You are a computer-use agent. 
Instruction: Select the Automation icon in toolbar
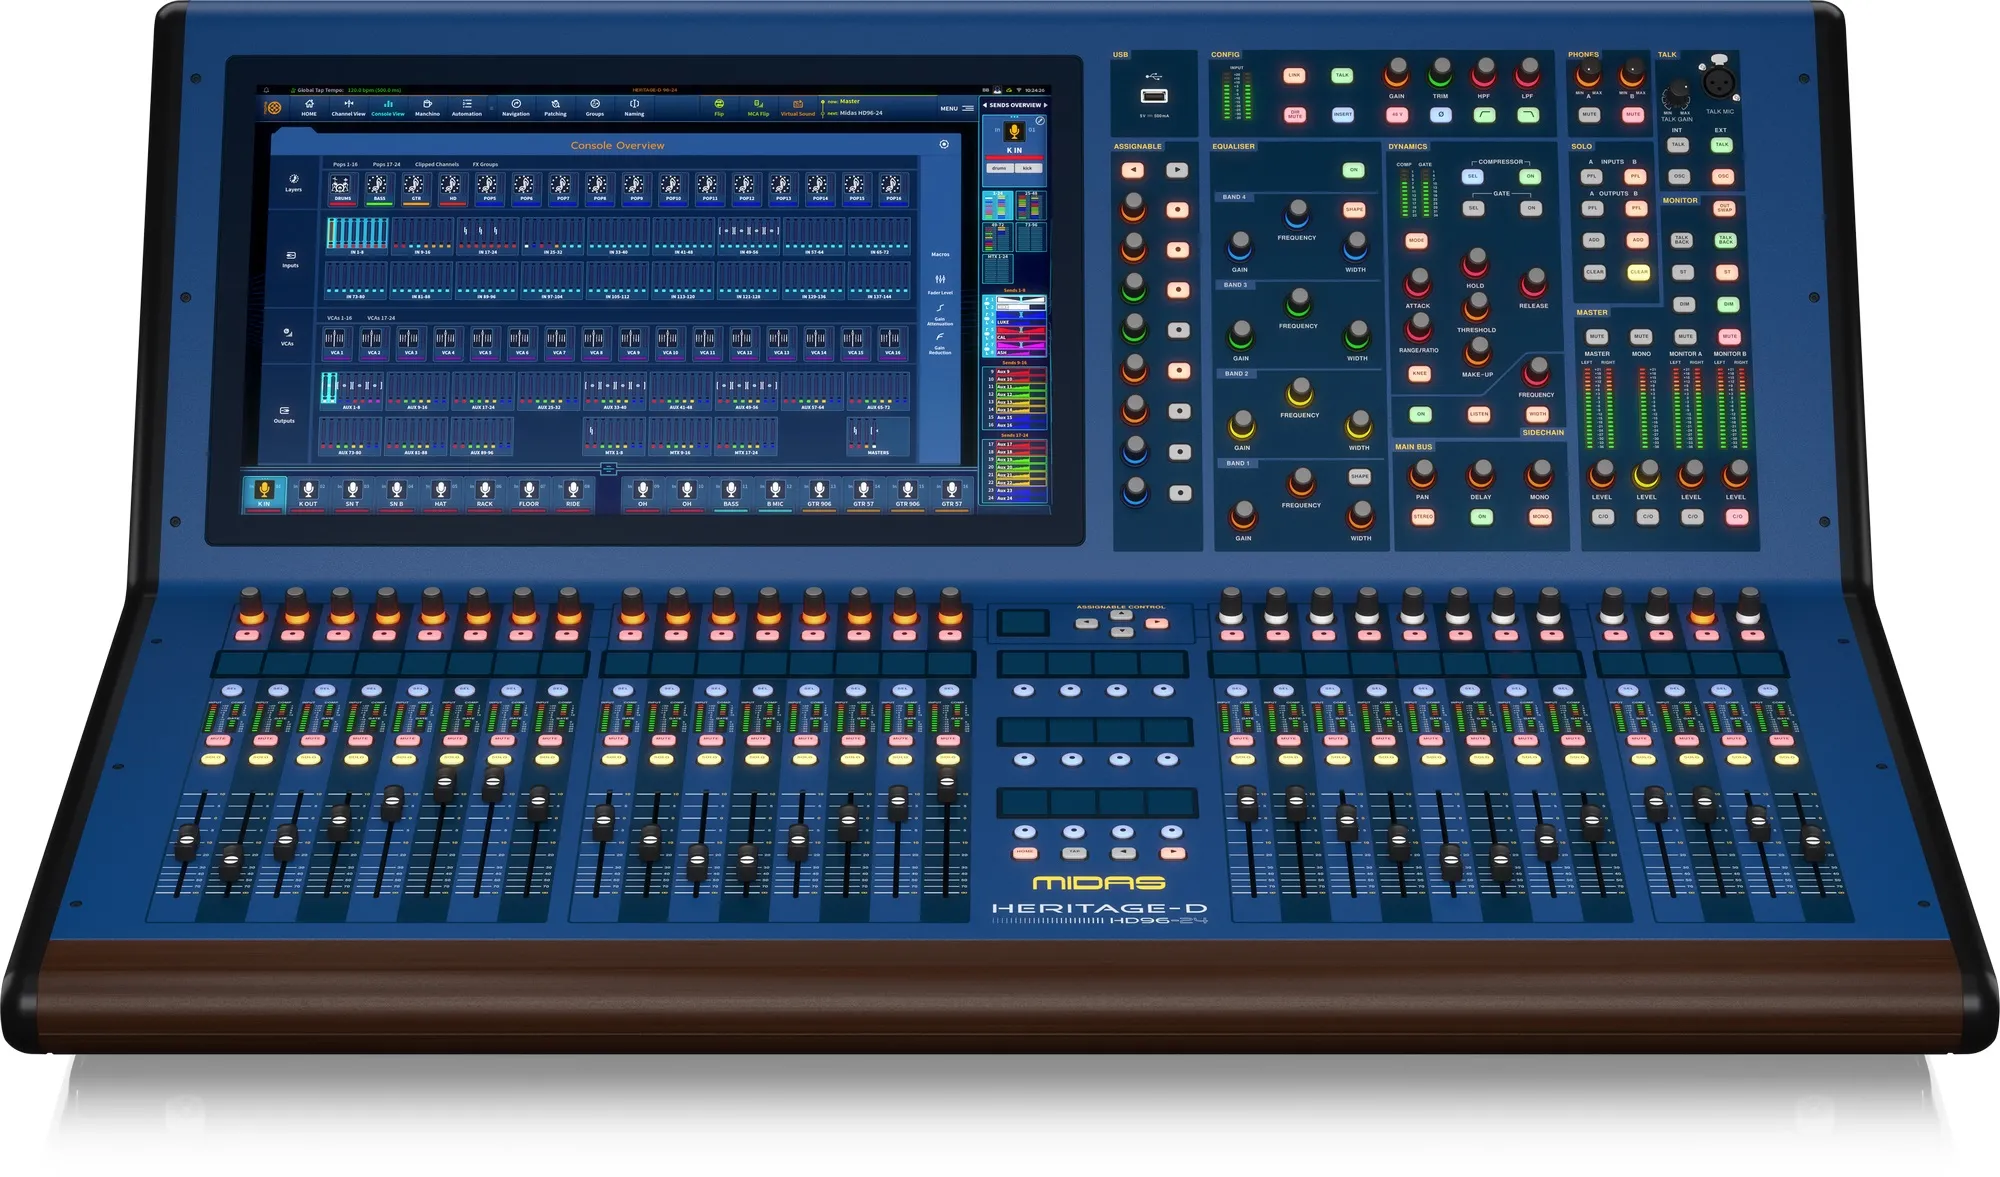466,106
